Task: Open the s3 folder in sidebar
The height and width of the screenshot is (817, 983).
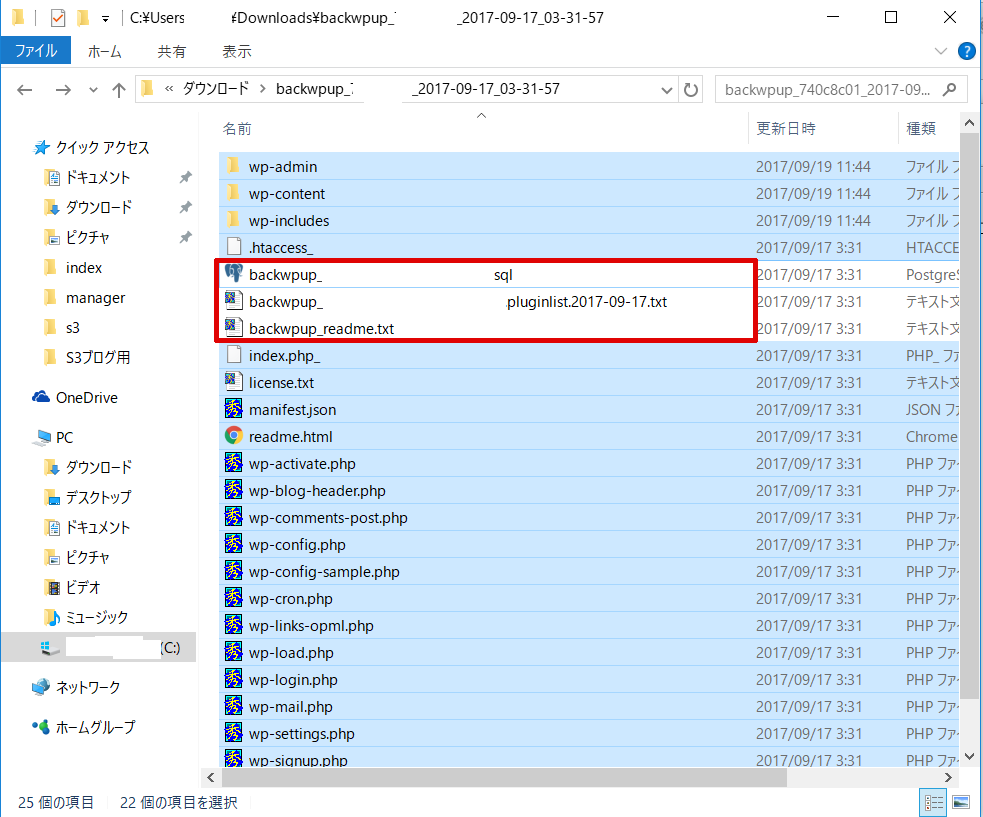Action: (73, 327)
